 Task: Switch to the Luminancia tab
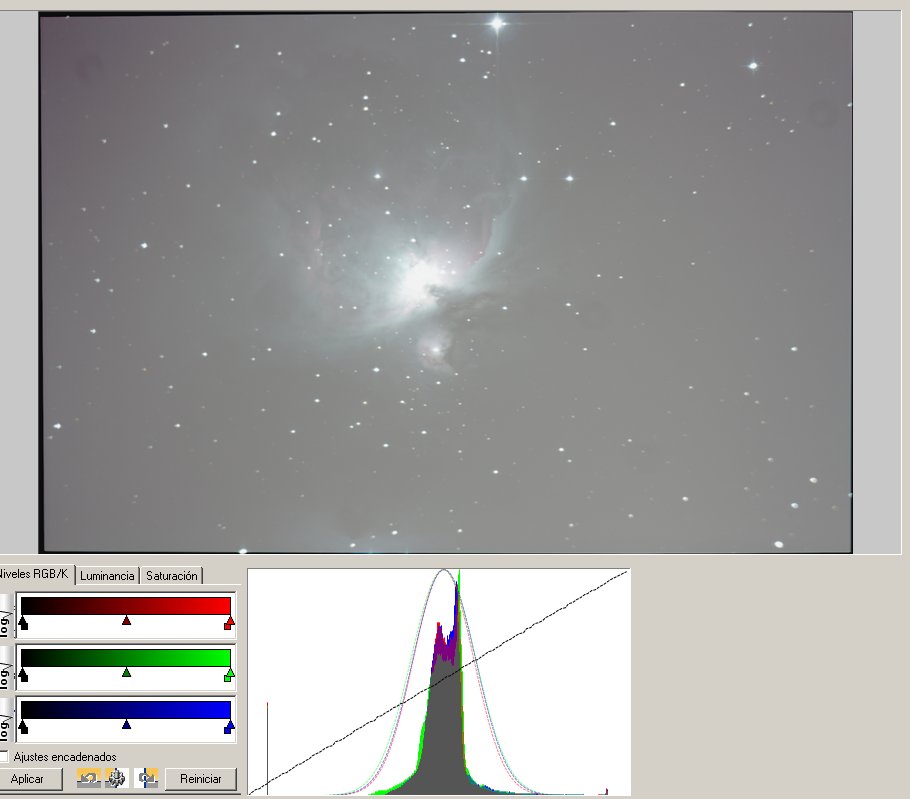tap(107, 575)
